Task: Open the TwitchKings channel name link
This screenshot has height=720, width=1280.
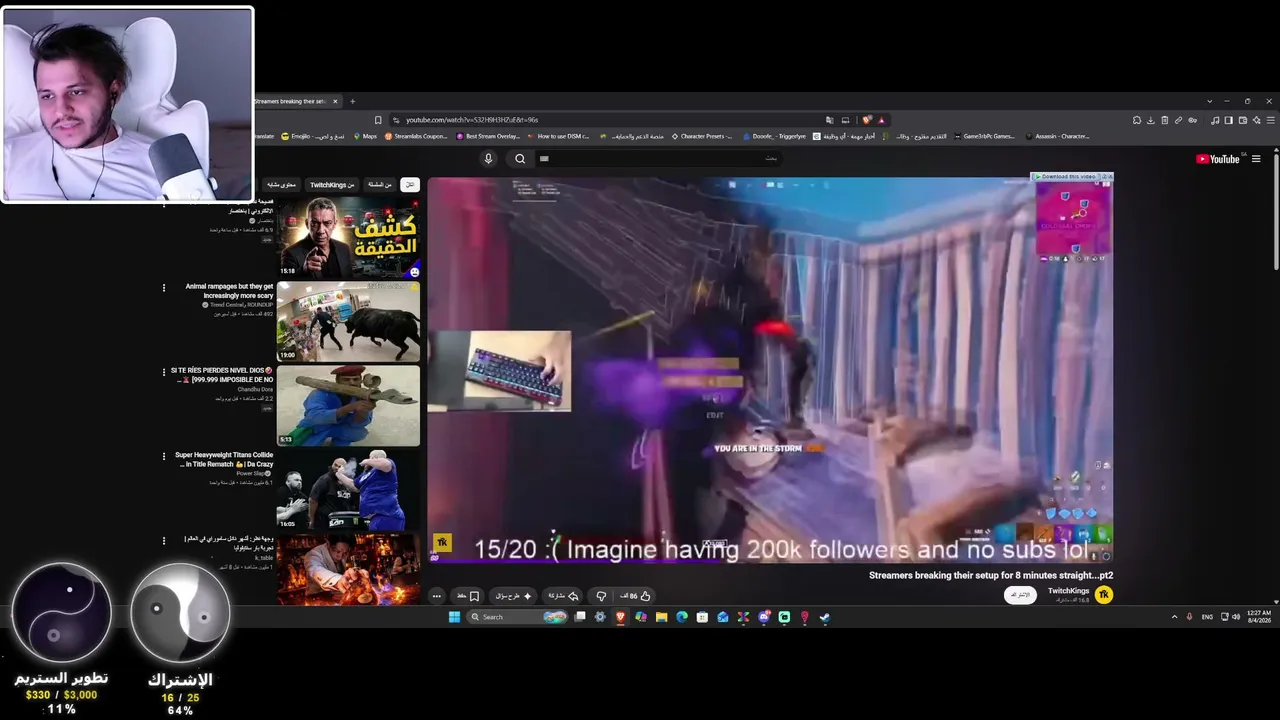Action: 1068,591
